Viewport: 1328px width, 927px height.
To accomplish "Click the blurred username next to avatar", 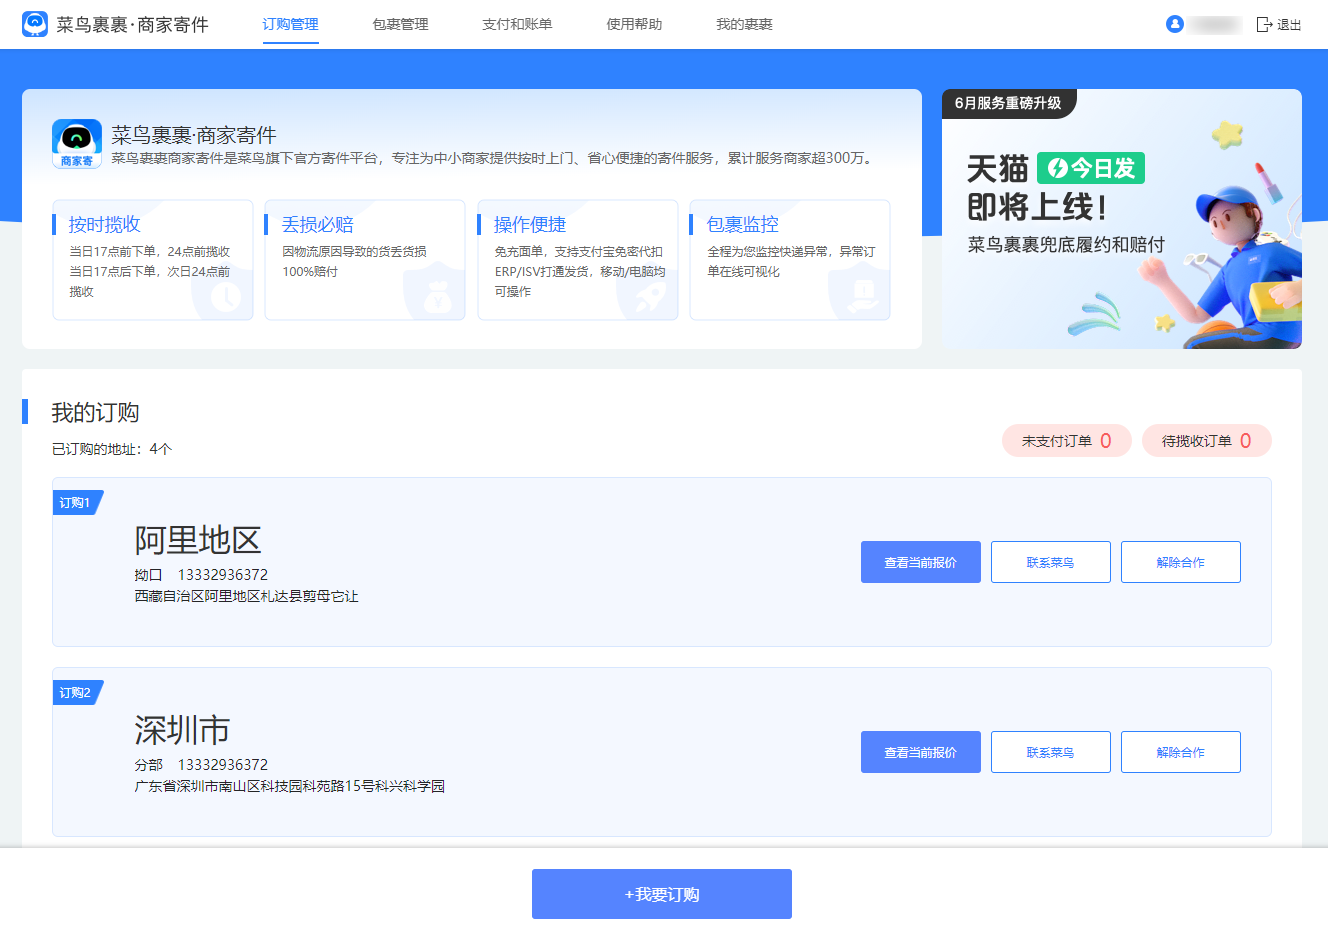I will pos(1216,24).
